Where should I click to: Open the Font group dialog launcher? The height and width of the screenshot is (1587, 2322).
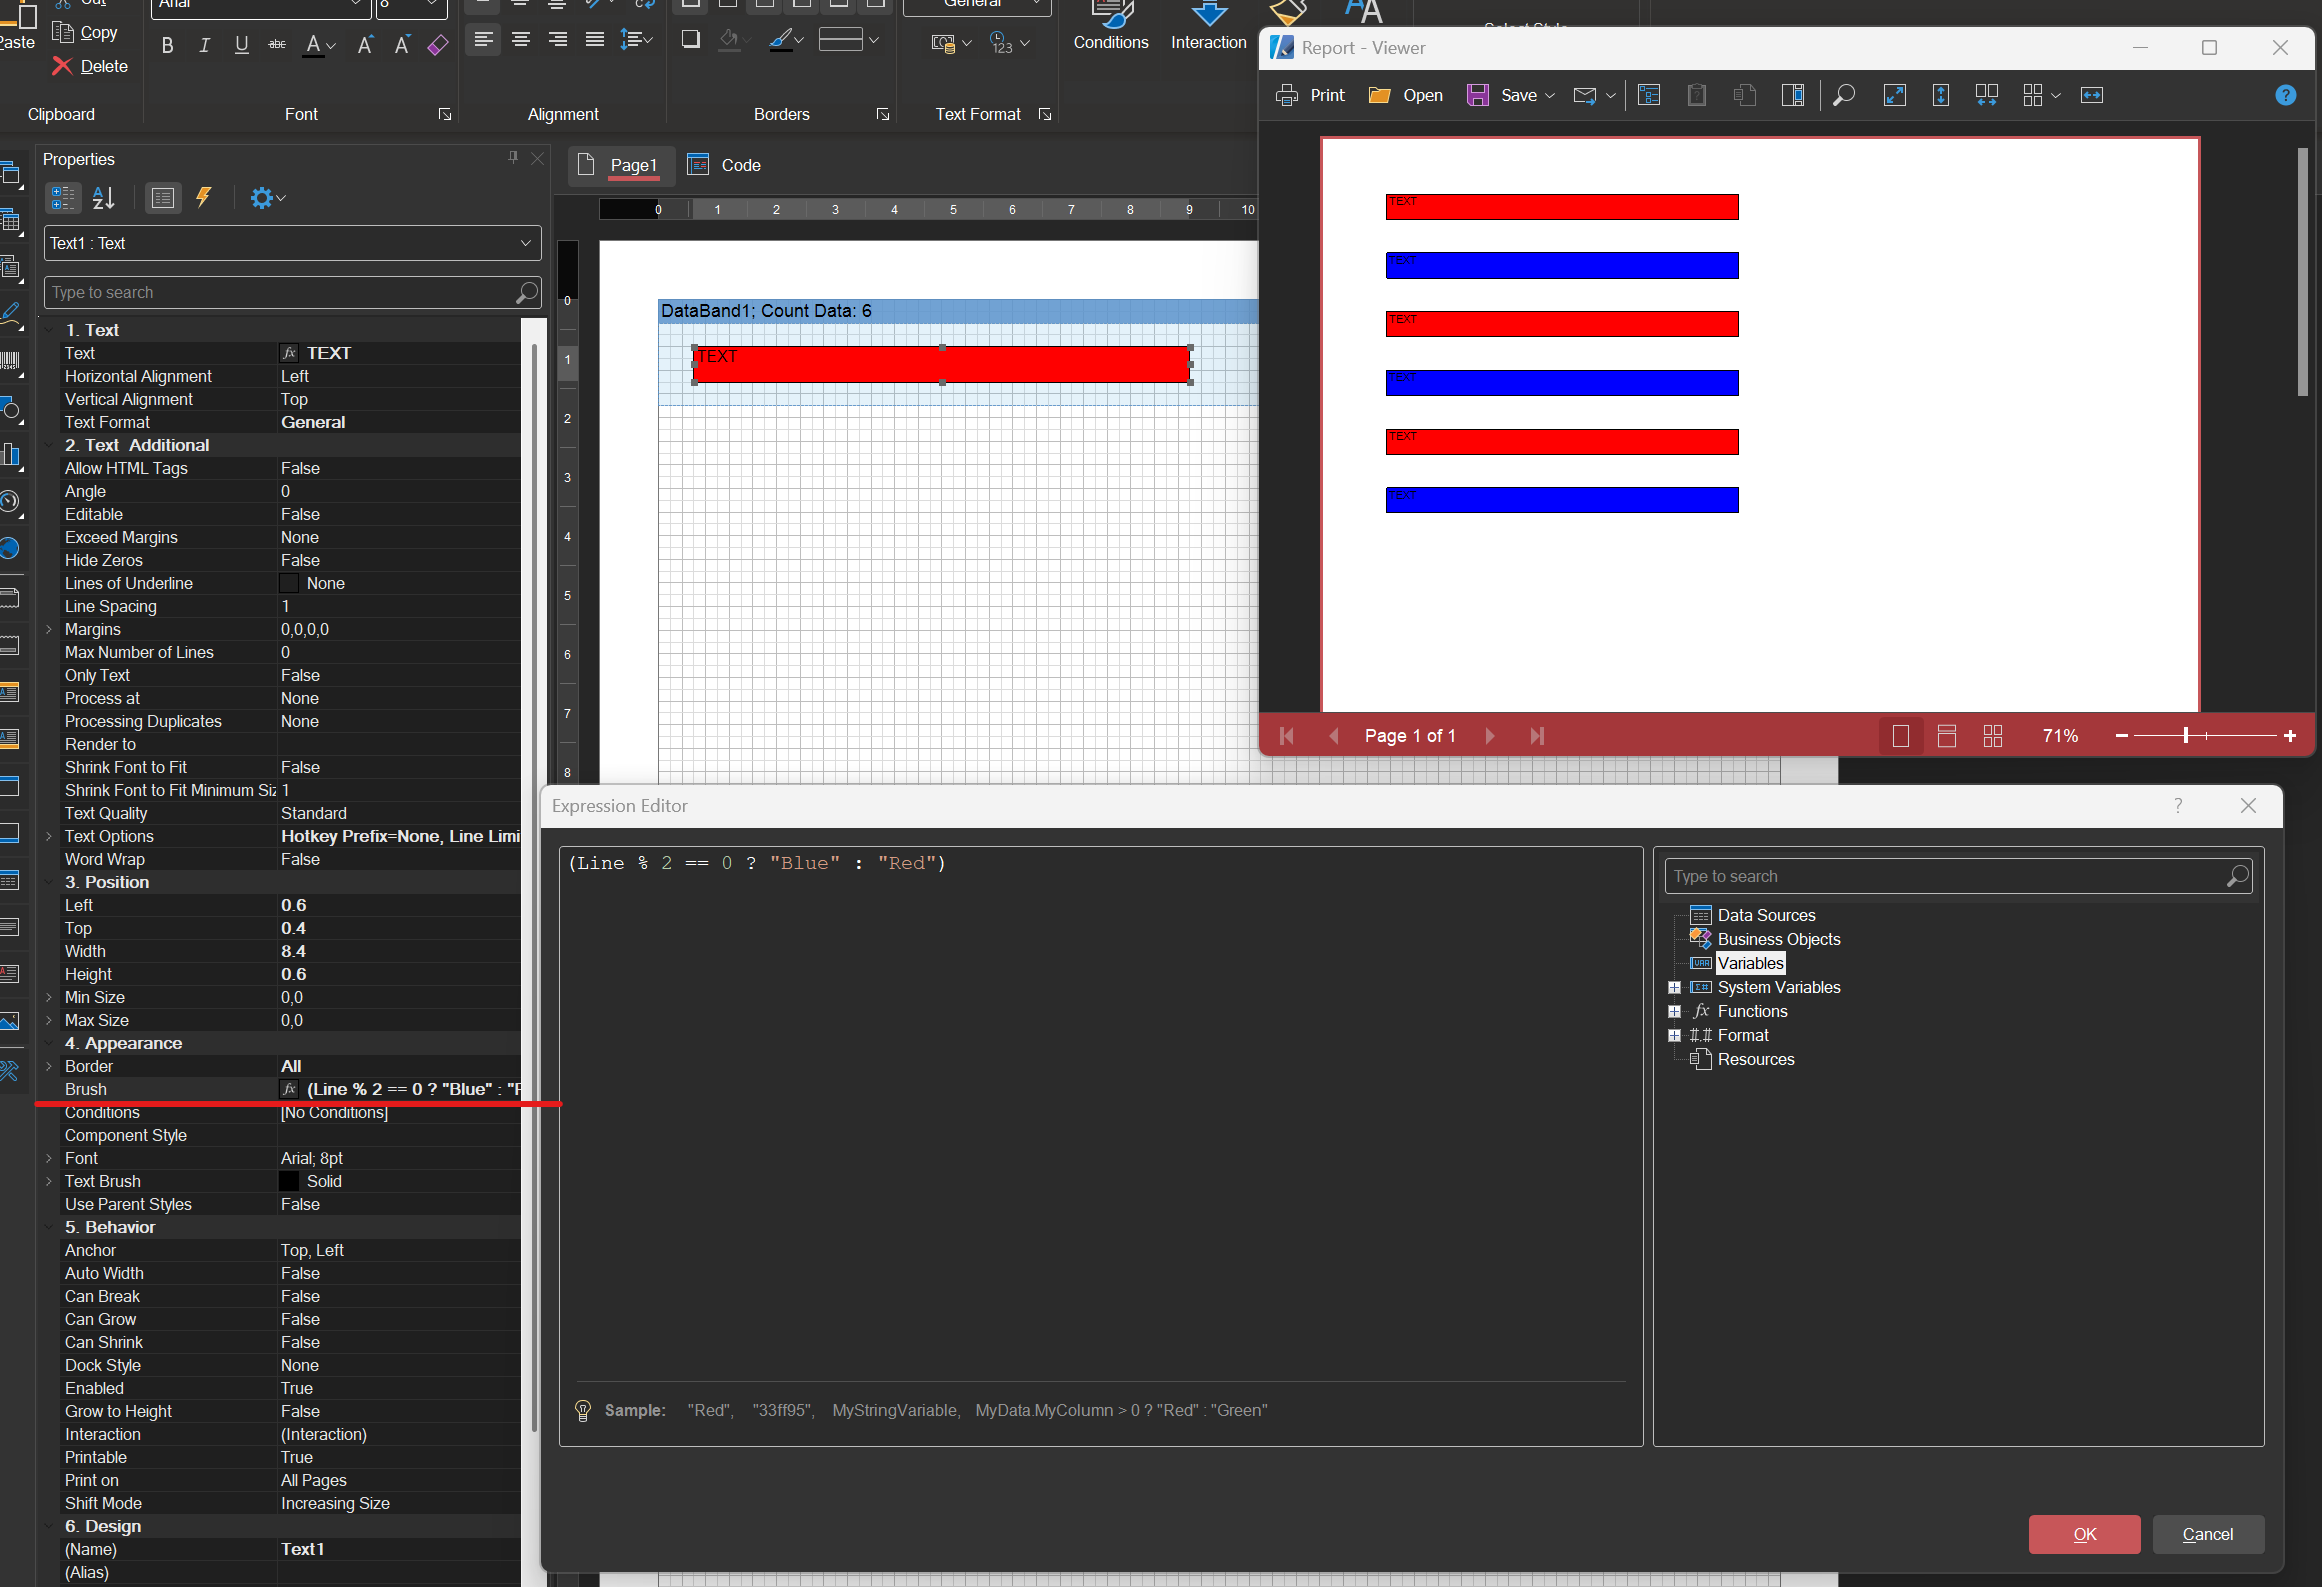coord(445,115)
